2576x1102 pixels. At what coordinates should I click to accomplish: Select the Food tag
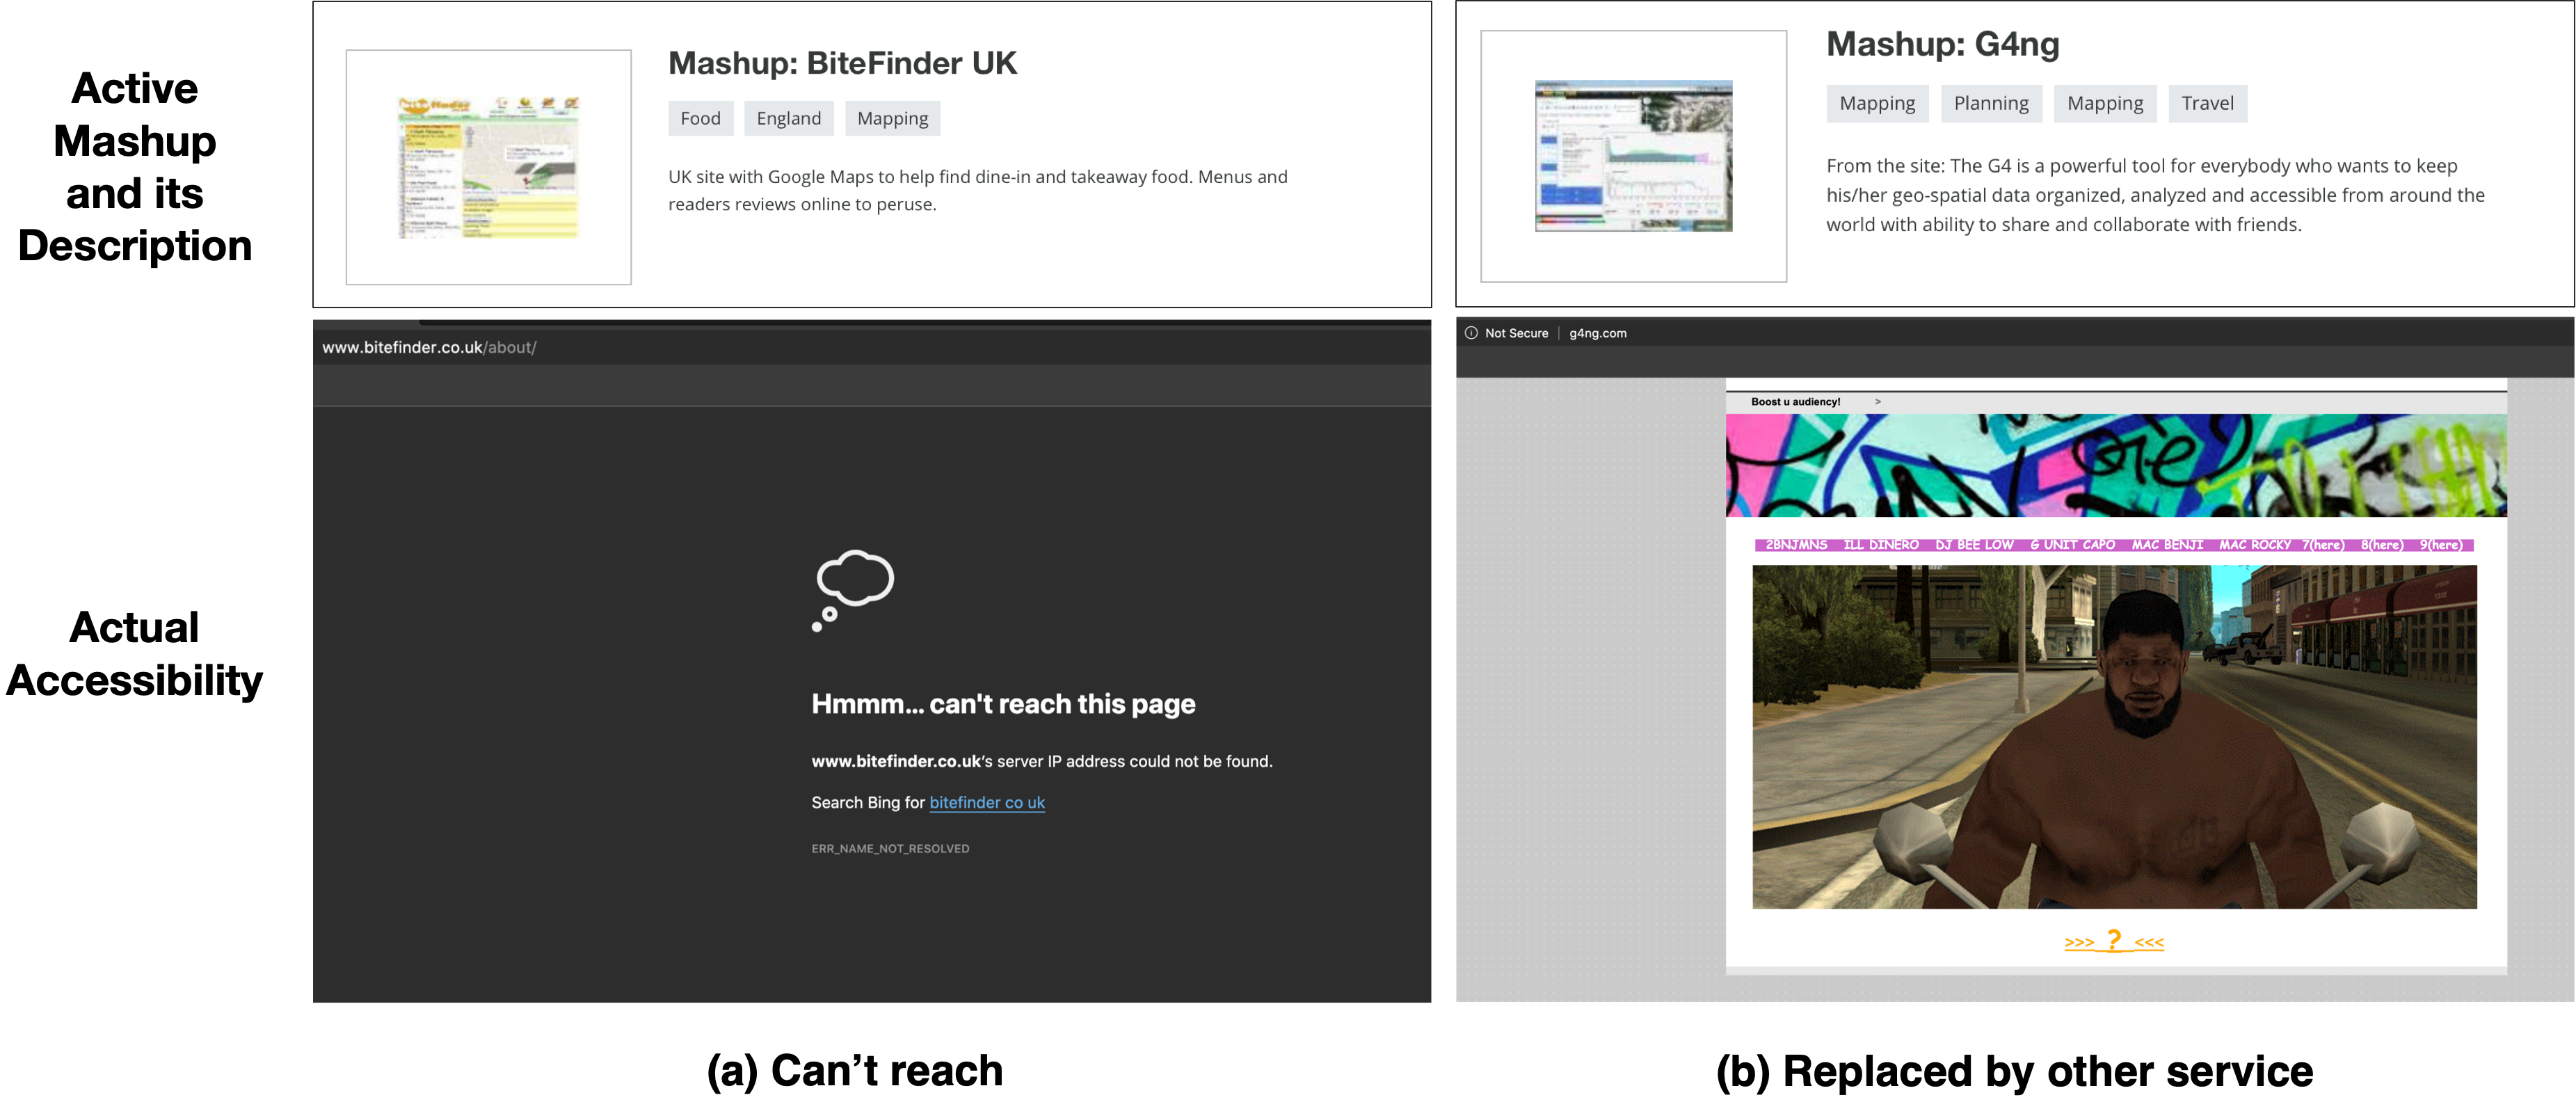point(700,118)
